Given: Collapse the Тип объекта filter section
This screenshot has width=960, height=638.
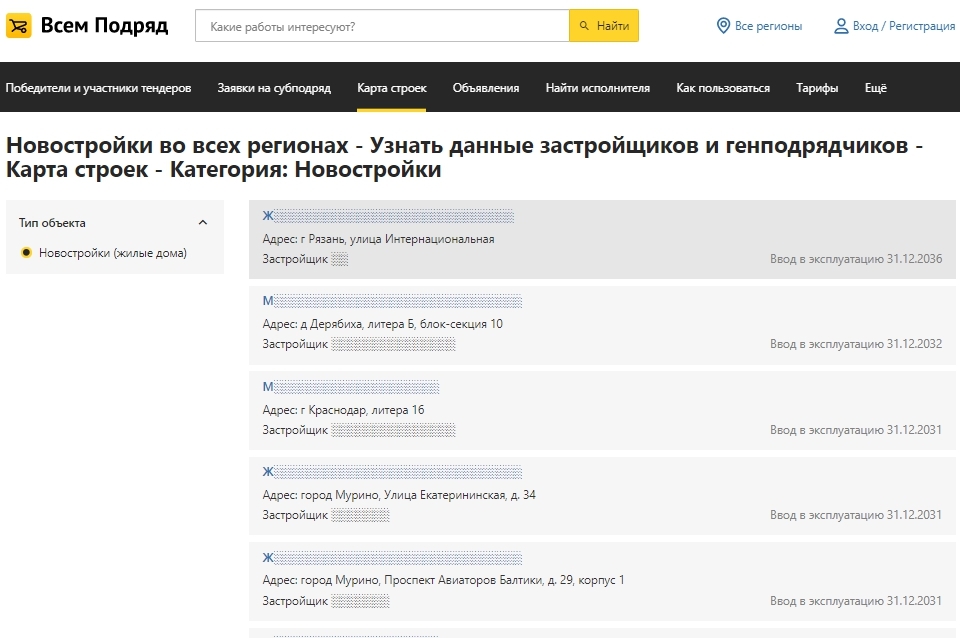Looking at the screenshot, I should pyautogui.click(x=203, y=223).
